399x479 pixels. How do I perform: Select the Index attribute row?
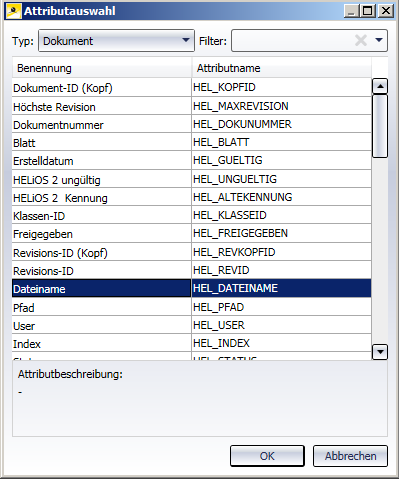coord(192,343)
